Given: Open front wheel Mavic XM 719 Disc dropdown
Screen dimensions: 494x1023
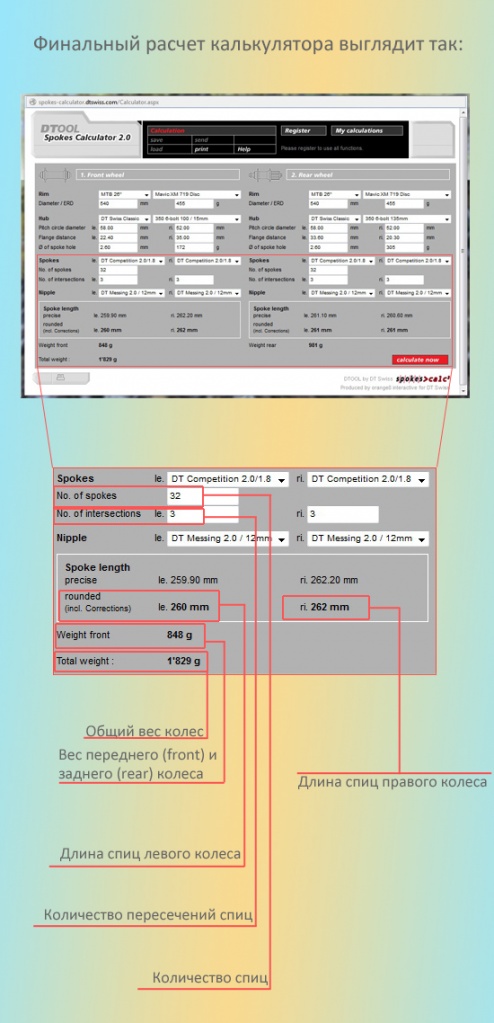Looking at the screenshot, I should pos(197,194).
